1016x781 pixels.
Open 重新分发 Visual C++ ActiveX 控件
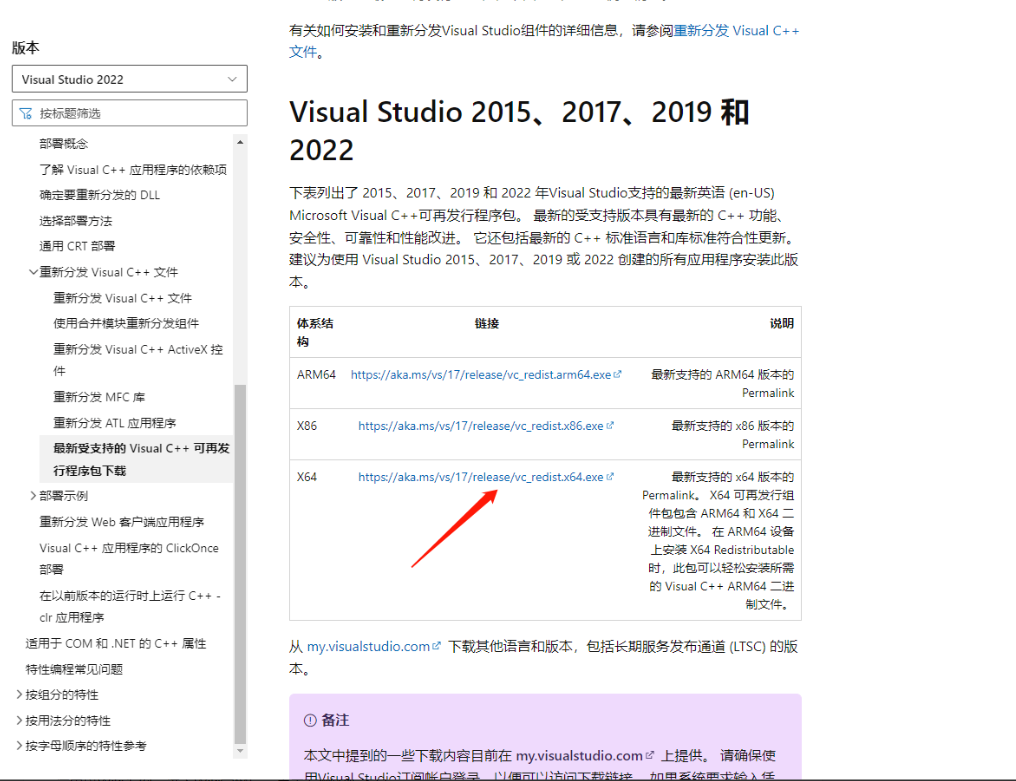pos(138,360)
